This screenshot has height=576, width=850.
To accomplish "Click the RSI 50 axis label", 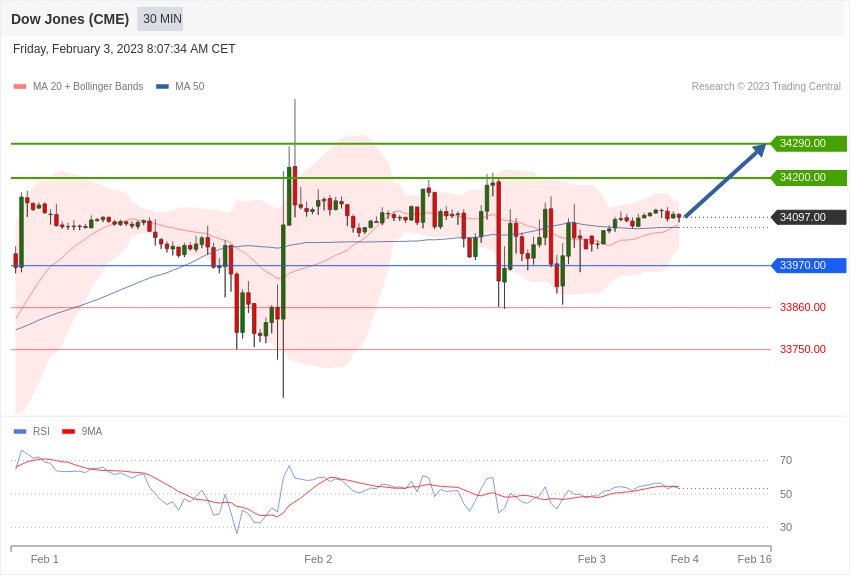I will 786,494.
